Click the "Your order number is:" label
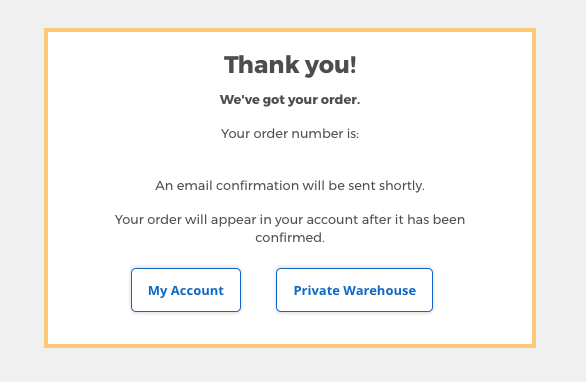Screen dimensions: 586x382 [x=290, y=133]
